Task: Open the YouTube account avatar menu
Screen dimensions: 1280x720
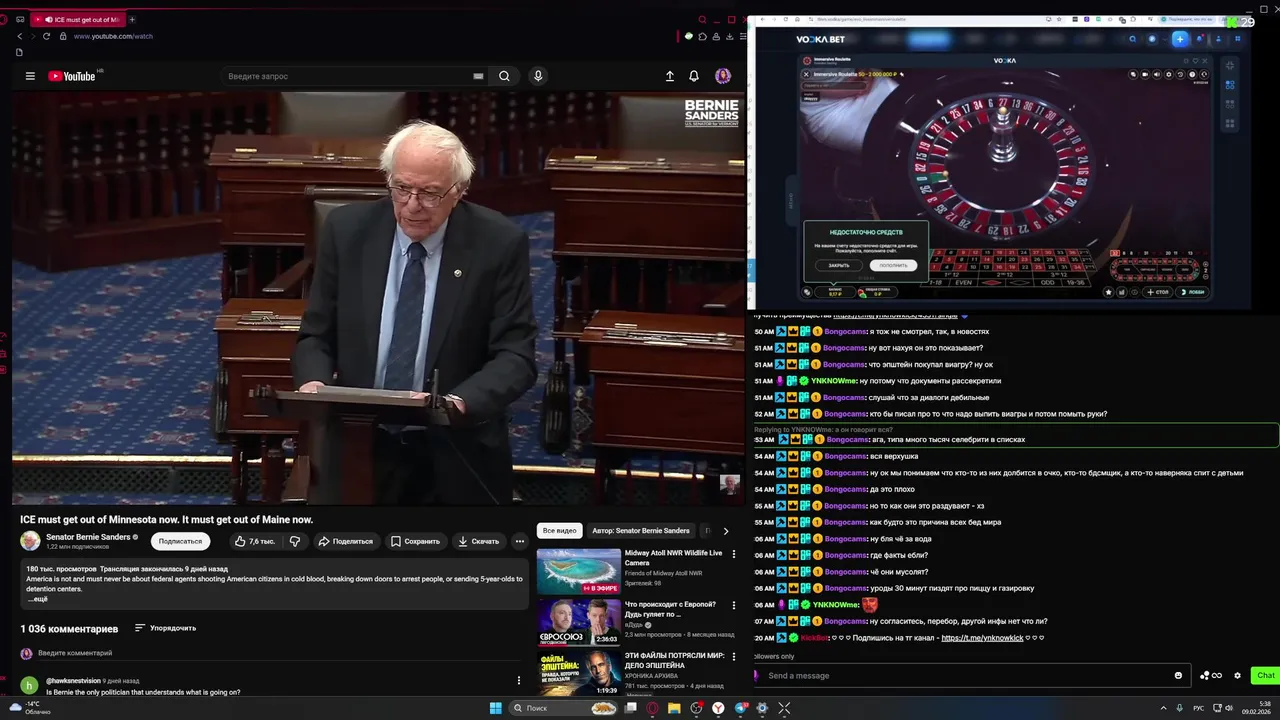Action: [x=723, y=76]
